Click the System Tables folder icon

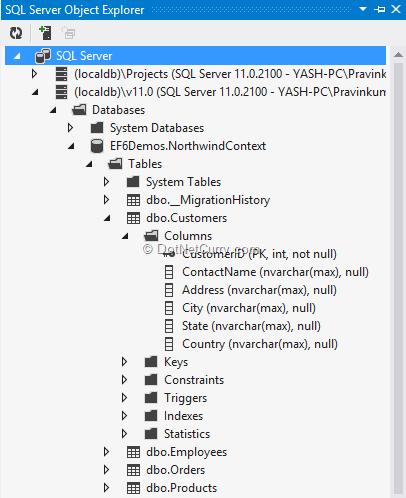[133, 182]
